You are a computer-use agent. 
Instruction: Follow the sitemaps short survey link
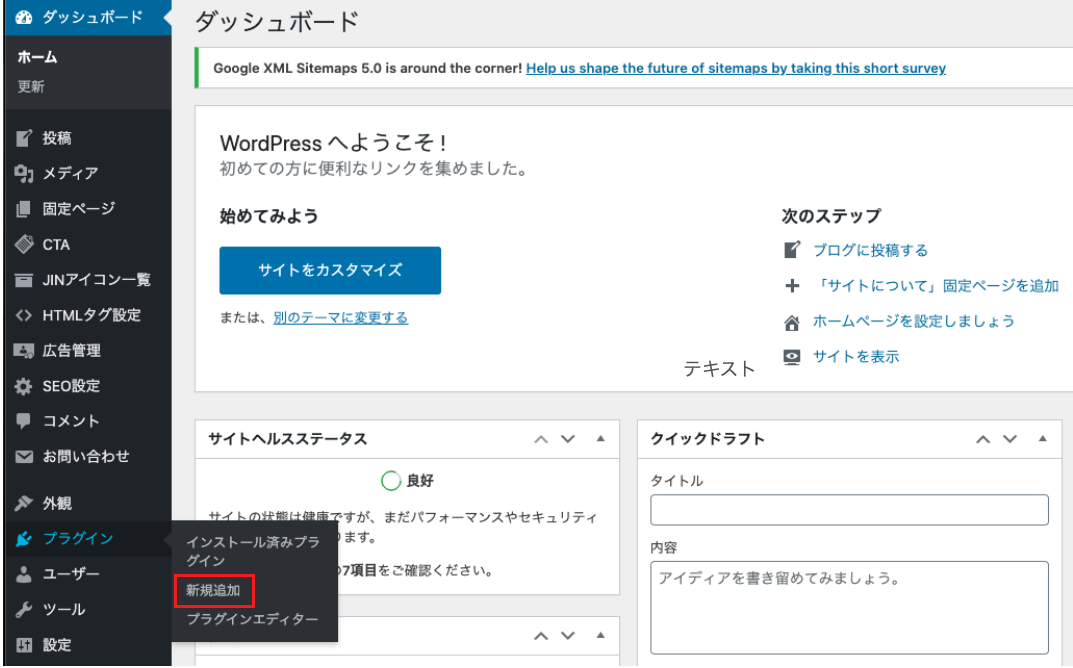pyautogui.click(x=736, y=68)
